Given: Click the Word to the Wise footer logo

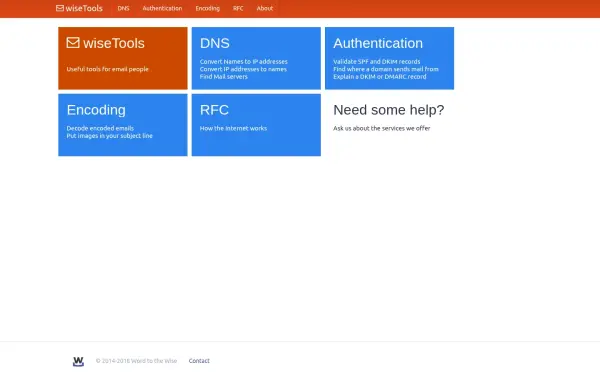Looking at the screenshot, I should (x=78, y=361).
